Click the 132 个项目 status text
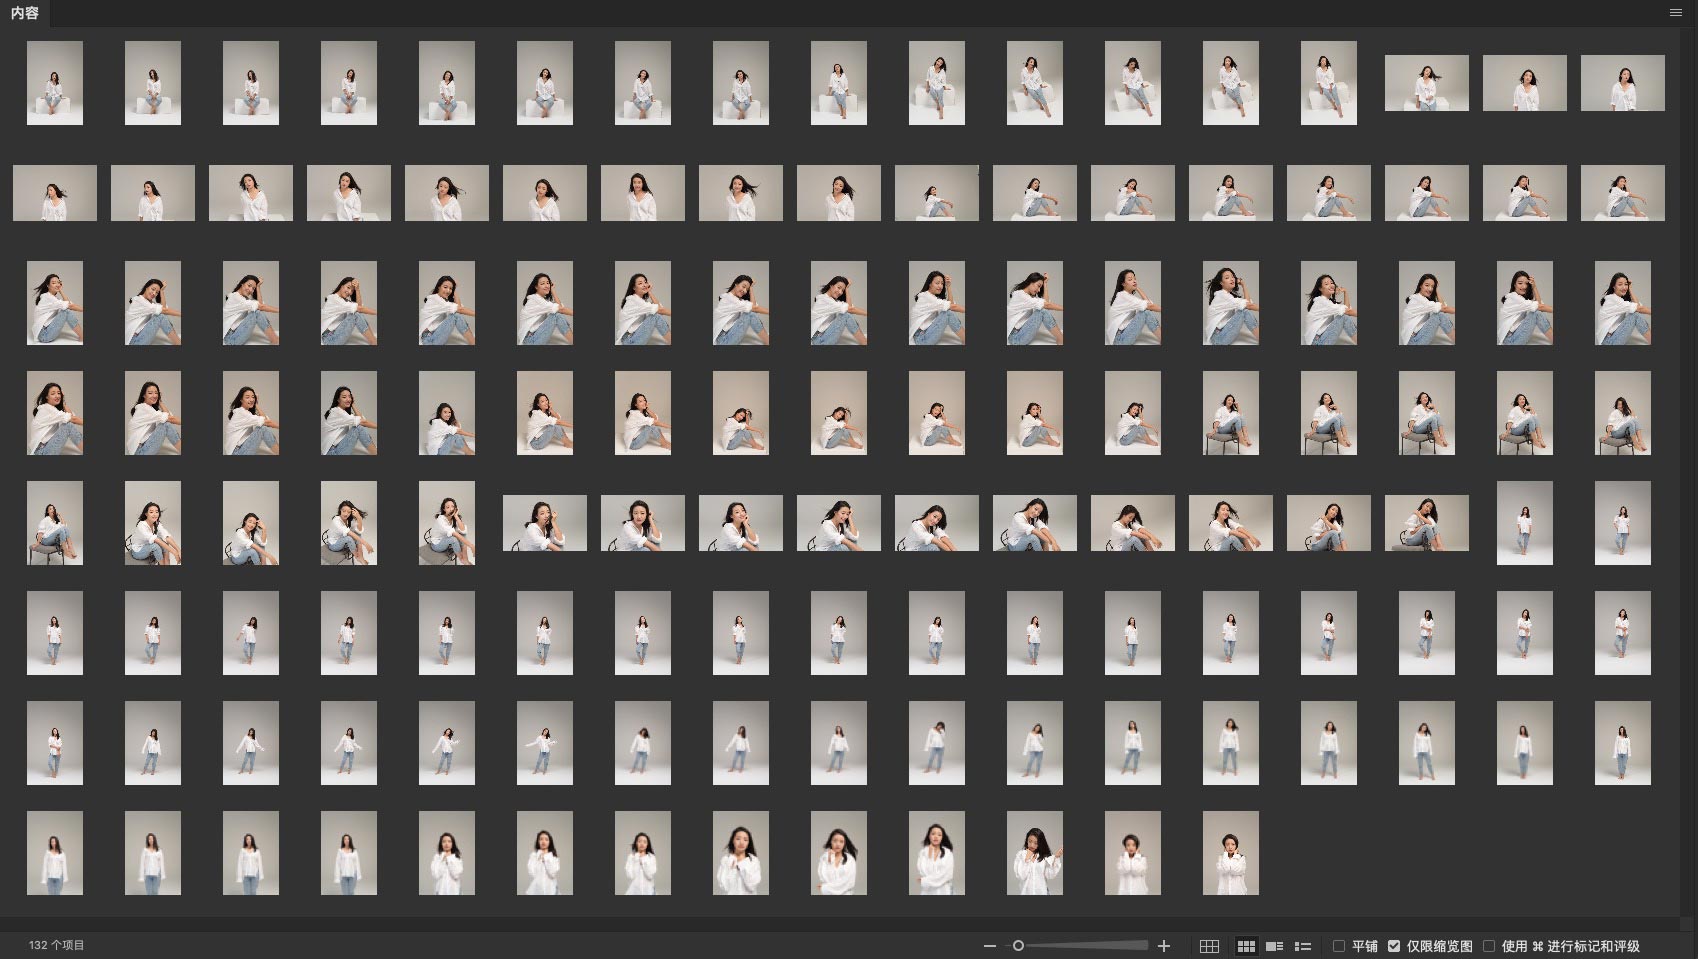 57,945
